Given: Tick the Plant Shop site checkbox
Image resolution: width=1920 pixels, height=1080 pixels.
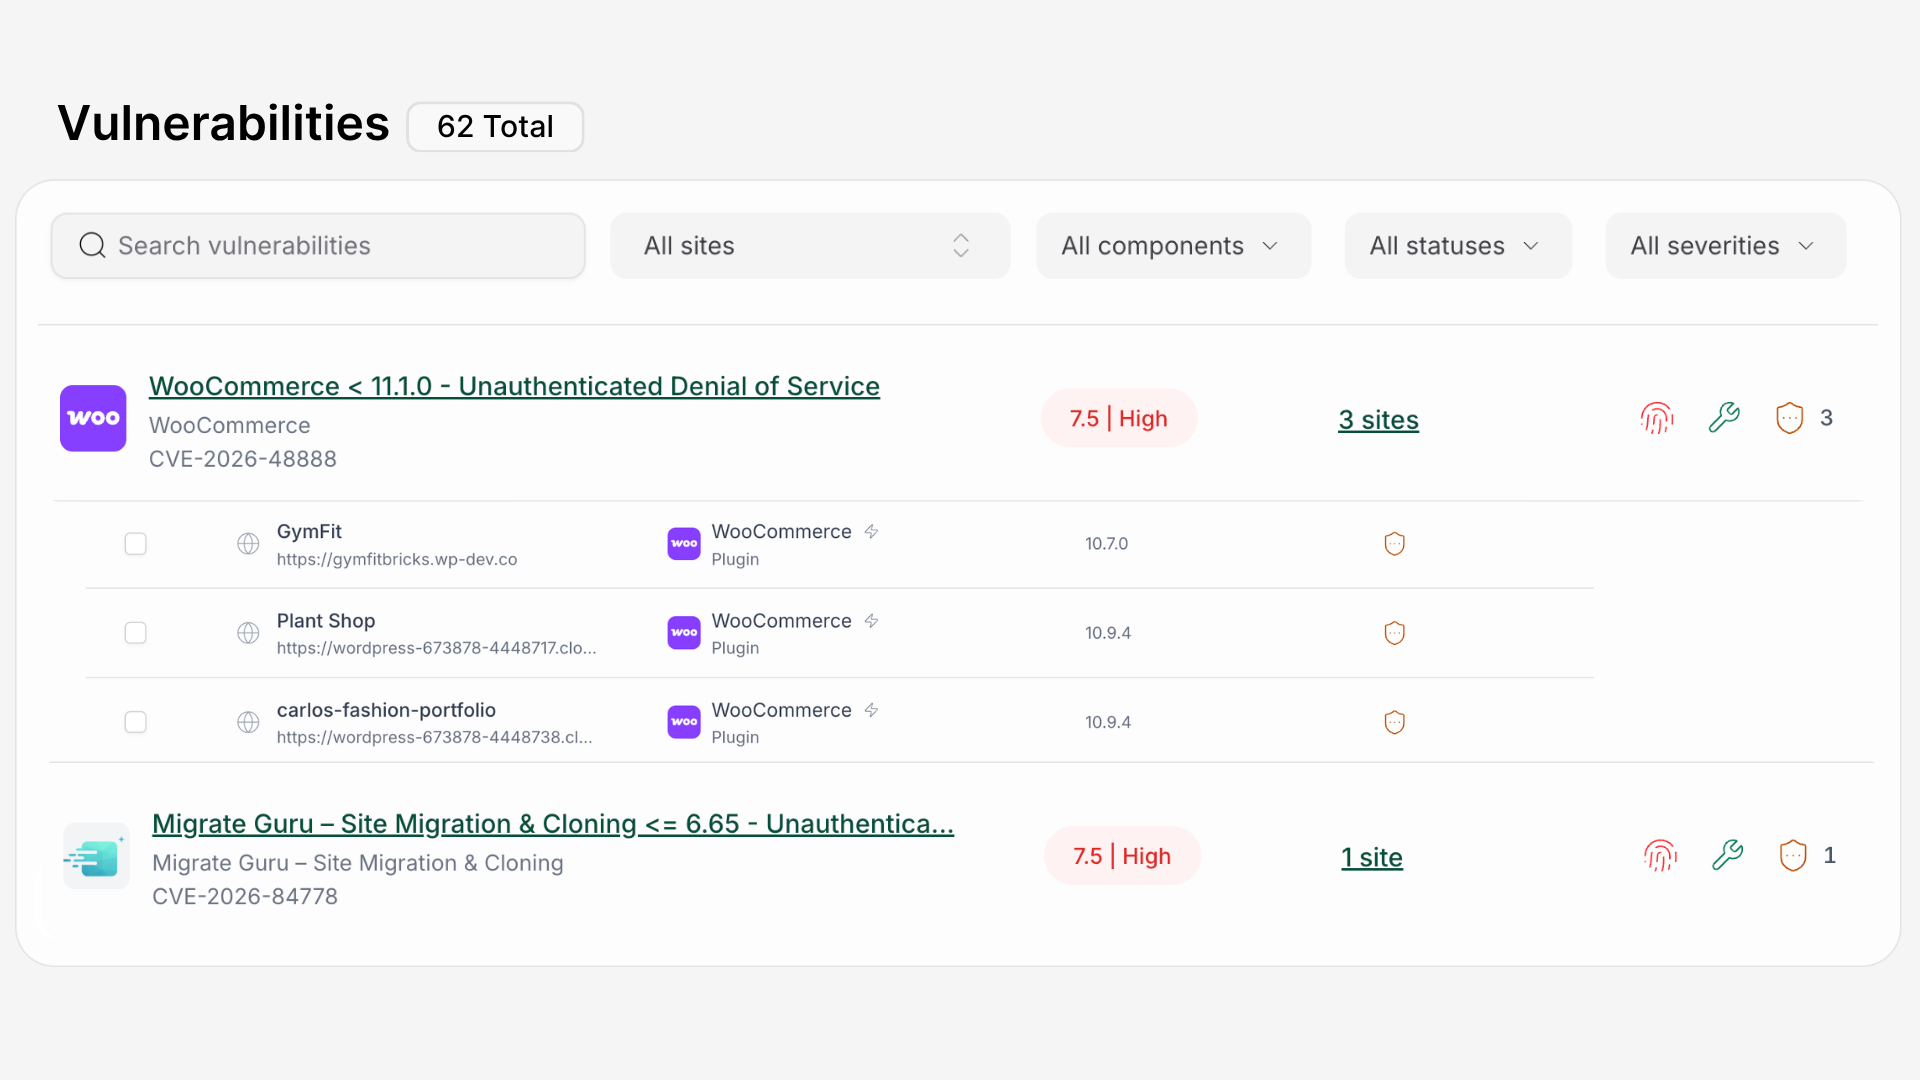Looking at the screenshot, I should [135, 633].
